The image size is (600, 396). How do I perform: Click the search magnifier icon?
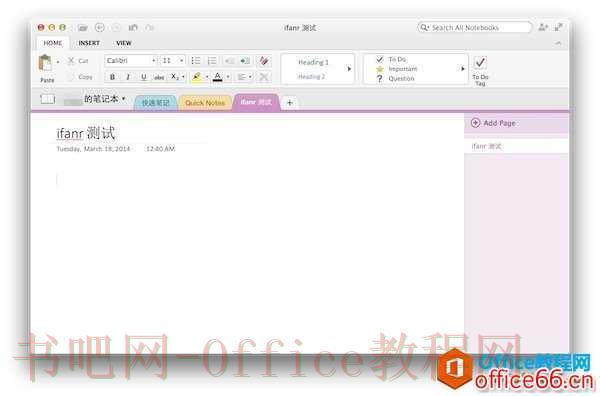(423, 28)
